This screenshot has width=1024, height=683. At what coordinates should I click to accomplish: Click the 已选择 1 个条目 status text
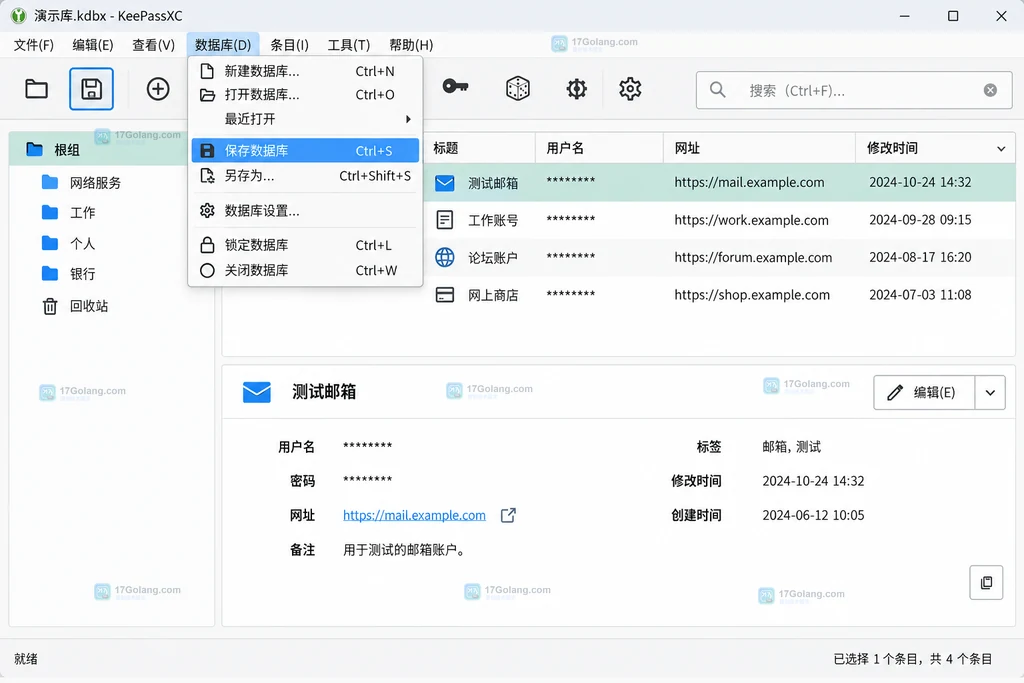pyautogui.click(x=877, y=659)
